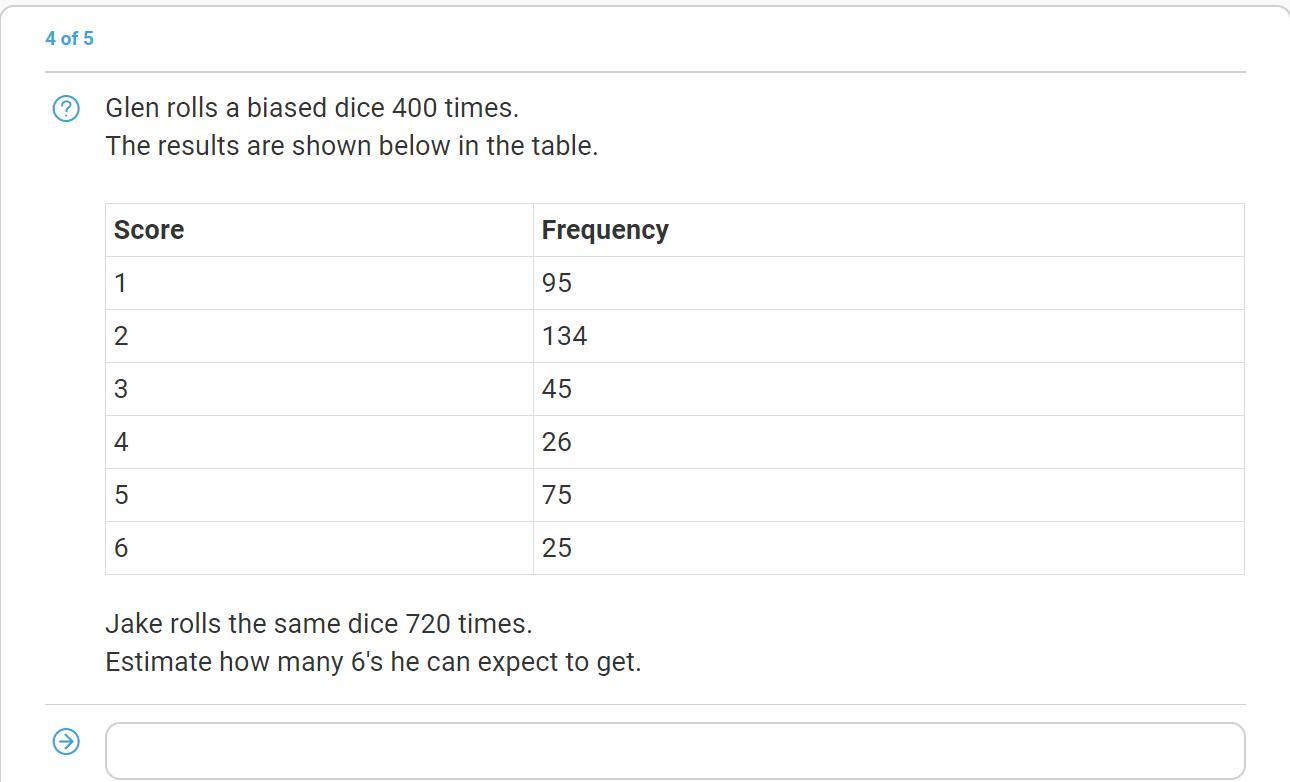Click the score 5 cell
This screenshot has width=1290, height=782.
(x=319, y=495)
